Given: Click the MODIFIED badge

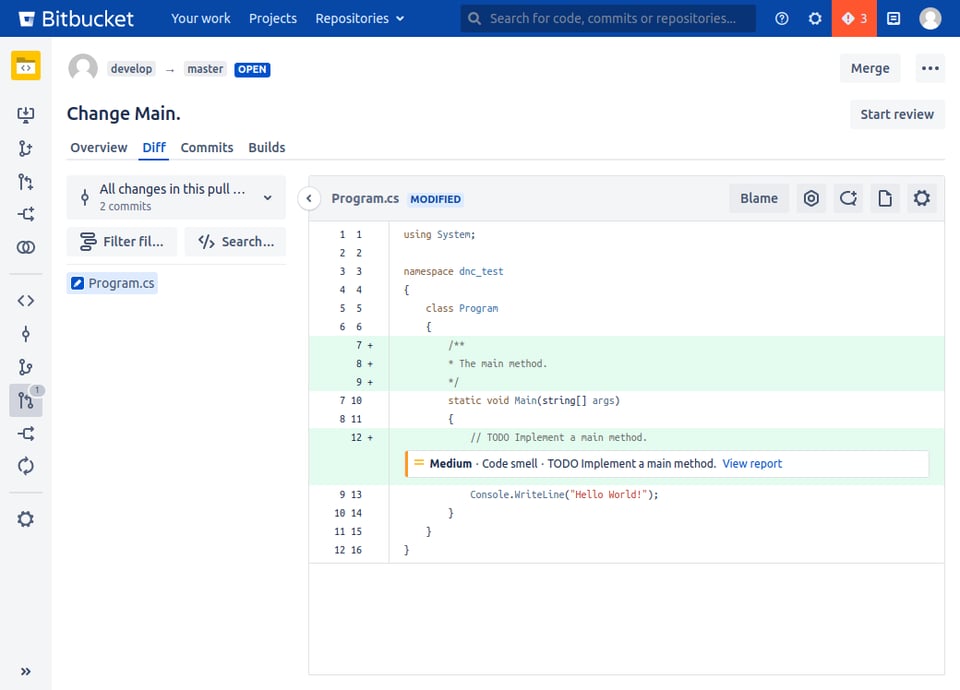Looking at the screenshot, I should coord(435,199).
